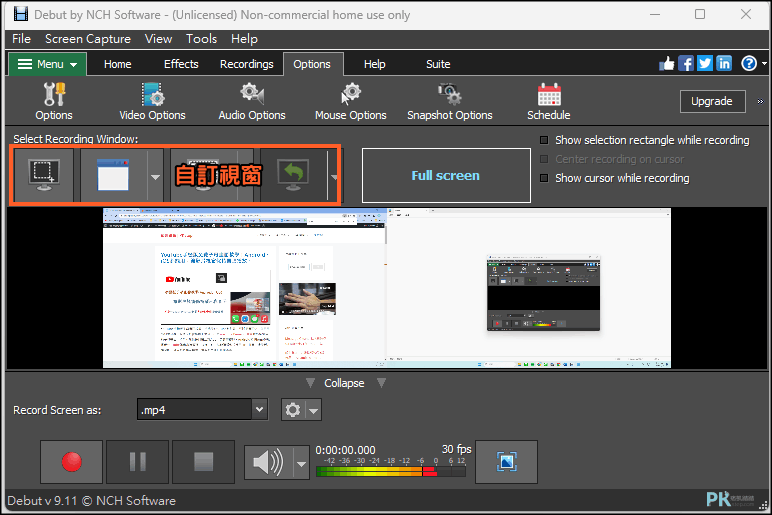Open the Help menu in menu bar
The height and width of the screenshot is (515, 772).
244,39
